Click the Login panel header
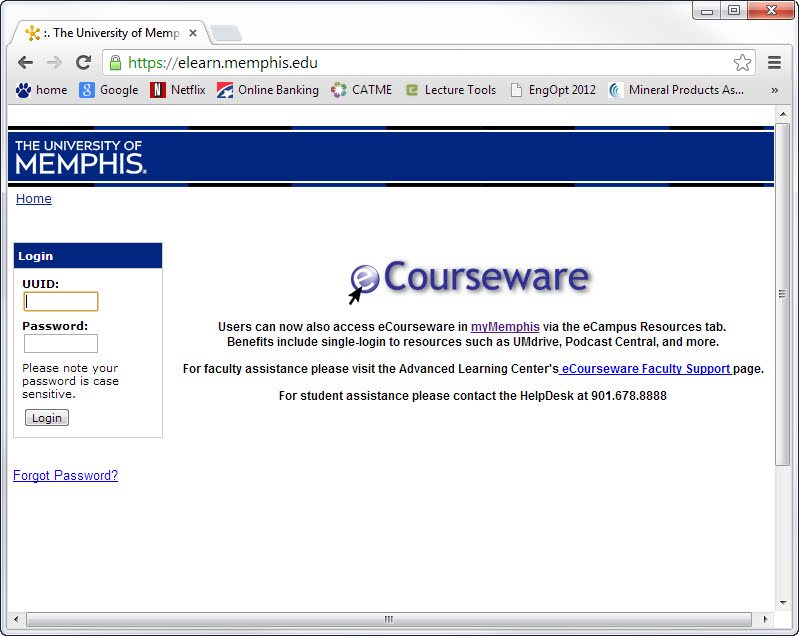 pos(88,256)
